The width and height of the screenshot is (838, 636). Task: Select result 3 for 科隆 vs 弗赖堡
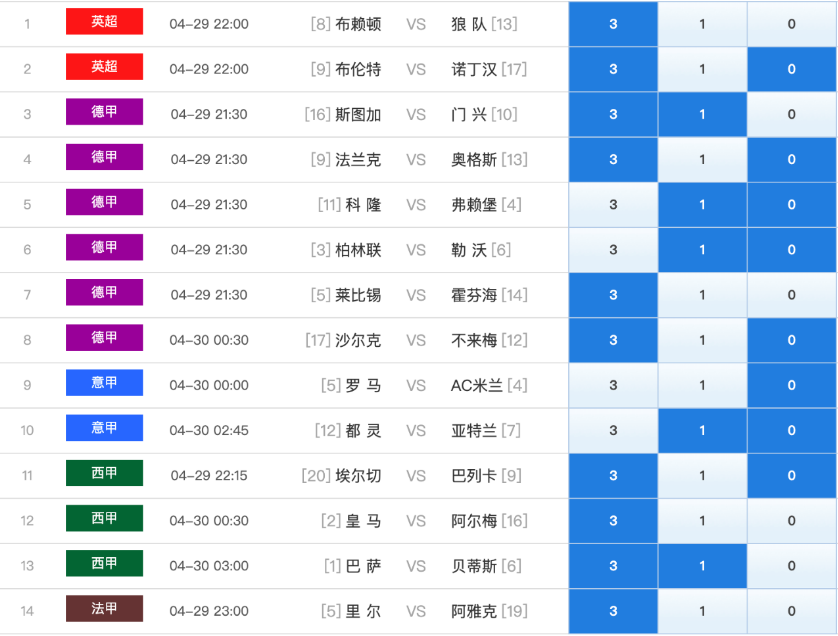tap(613, 205)
